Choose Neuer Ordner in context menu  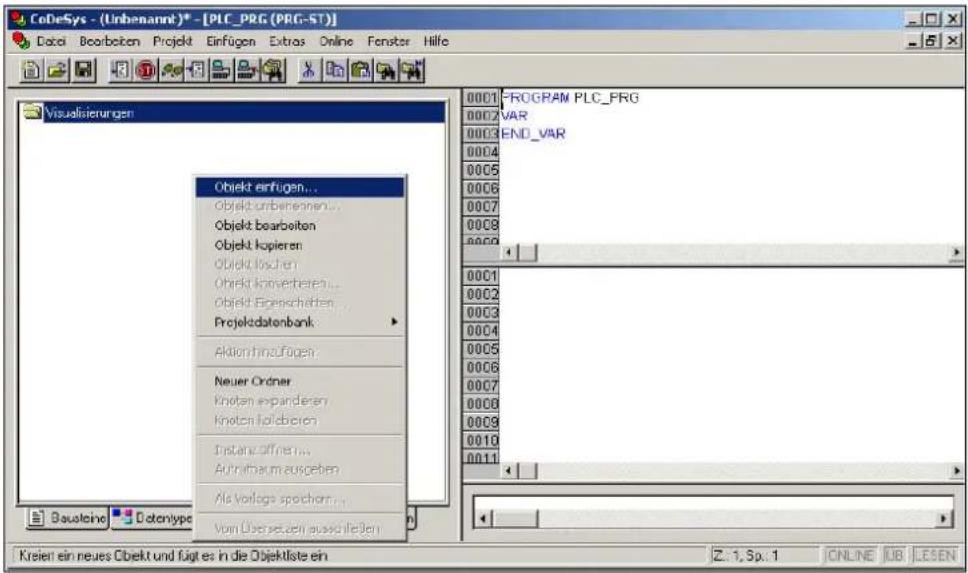300,381
